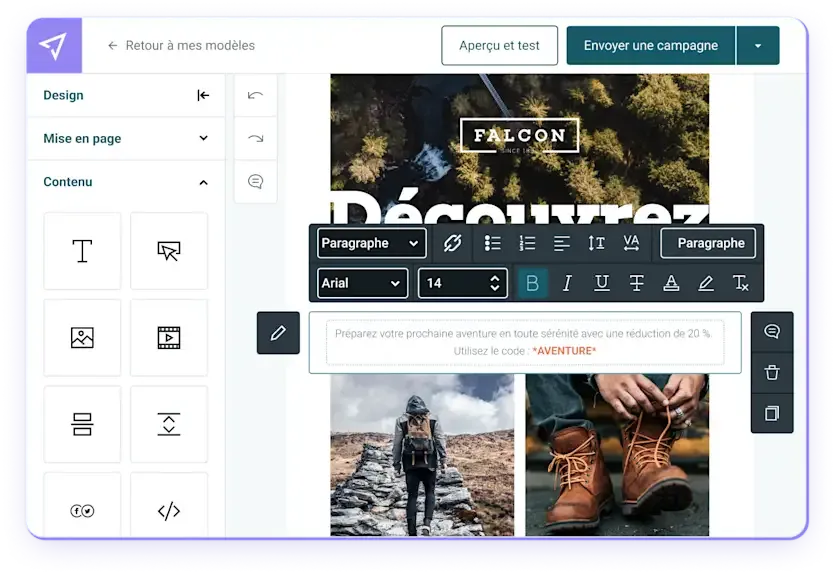Insert a Text content block
The height and width of the screenshot is (575, 835).
pos(82,251)
